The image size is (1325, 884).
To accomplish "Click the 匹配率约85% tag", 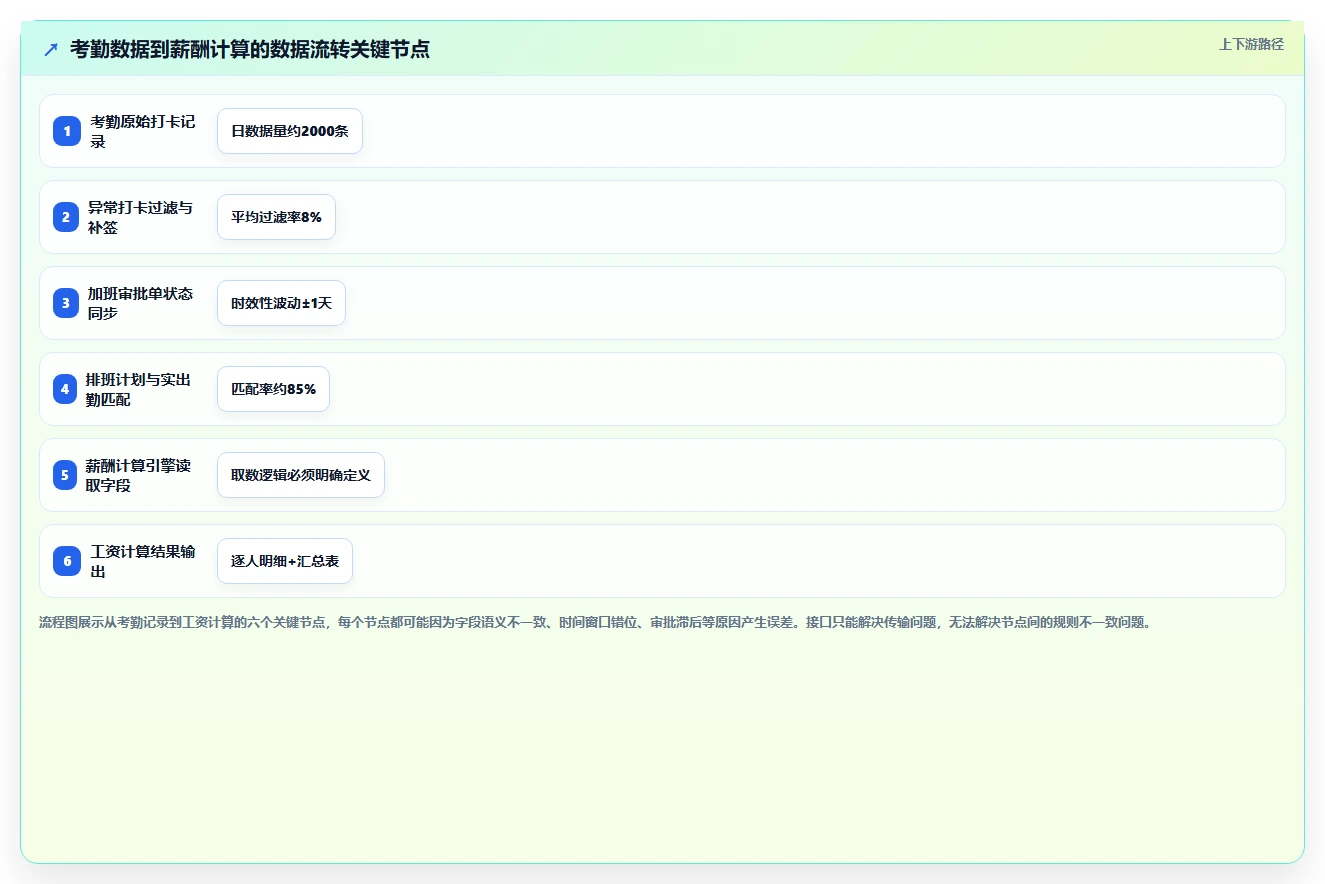I will click(273, 389).
